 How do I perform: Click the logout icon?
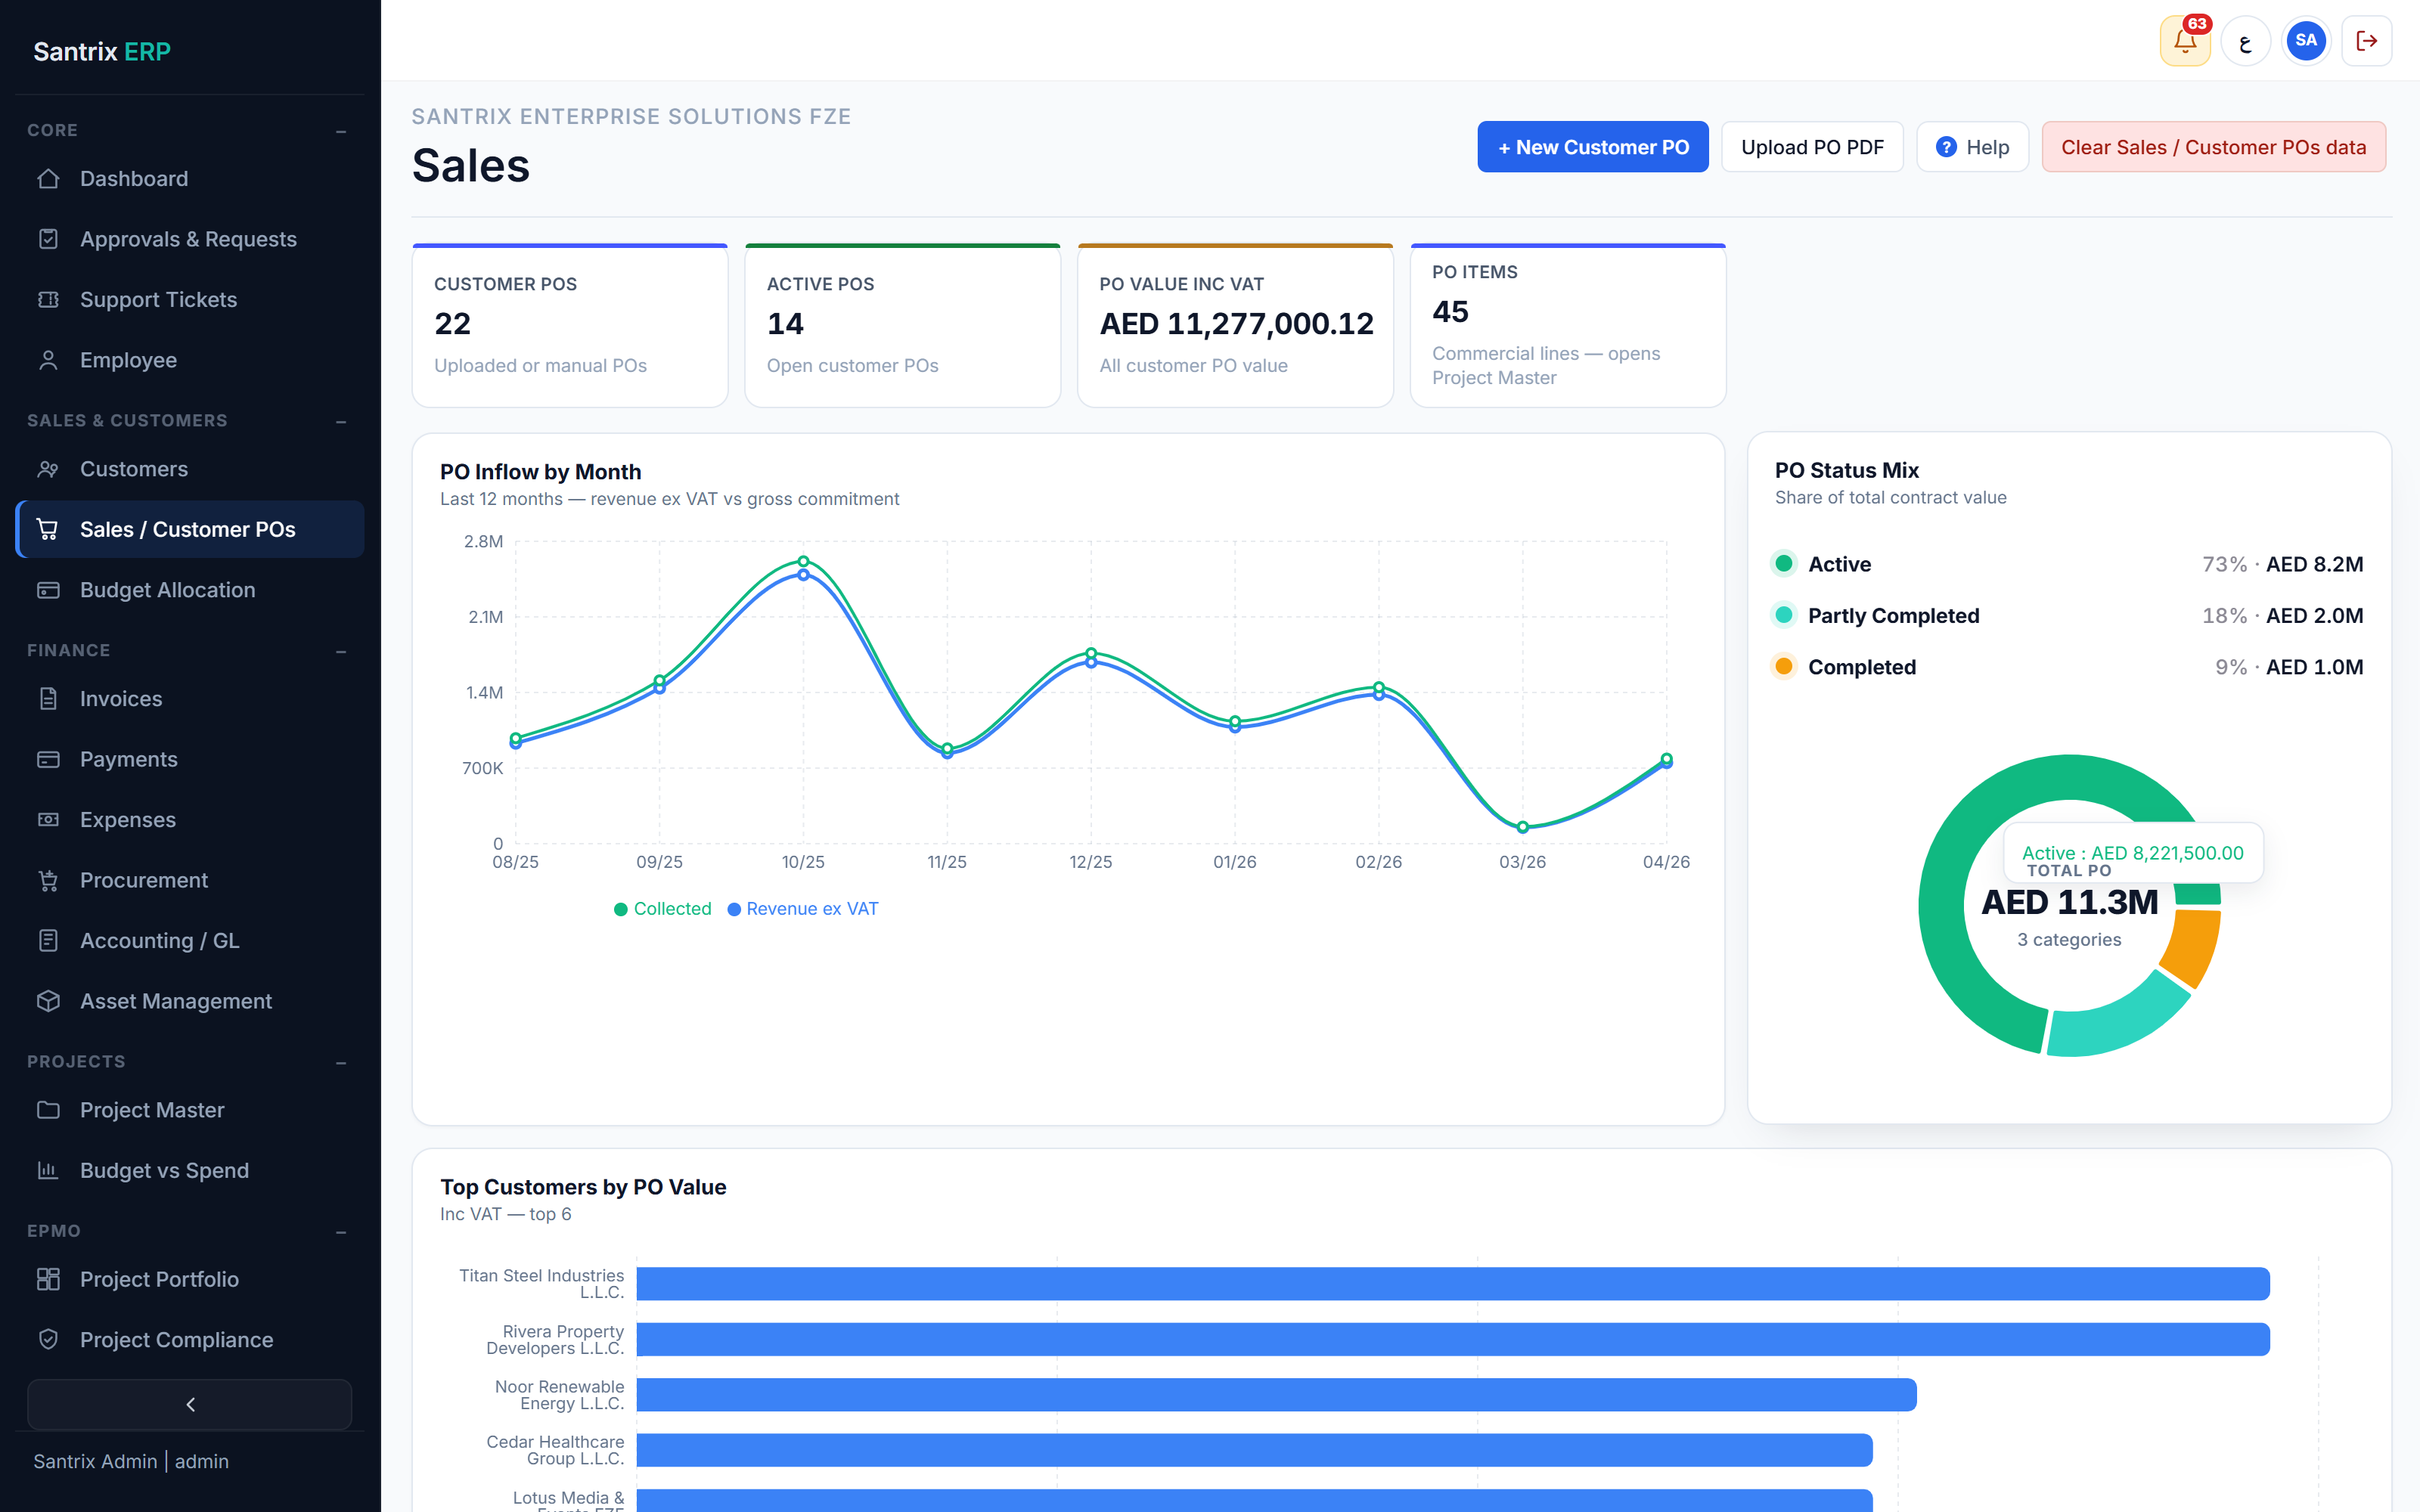point(2367,41)
